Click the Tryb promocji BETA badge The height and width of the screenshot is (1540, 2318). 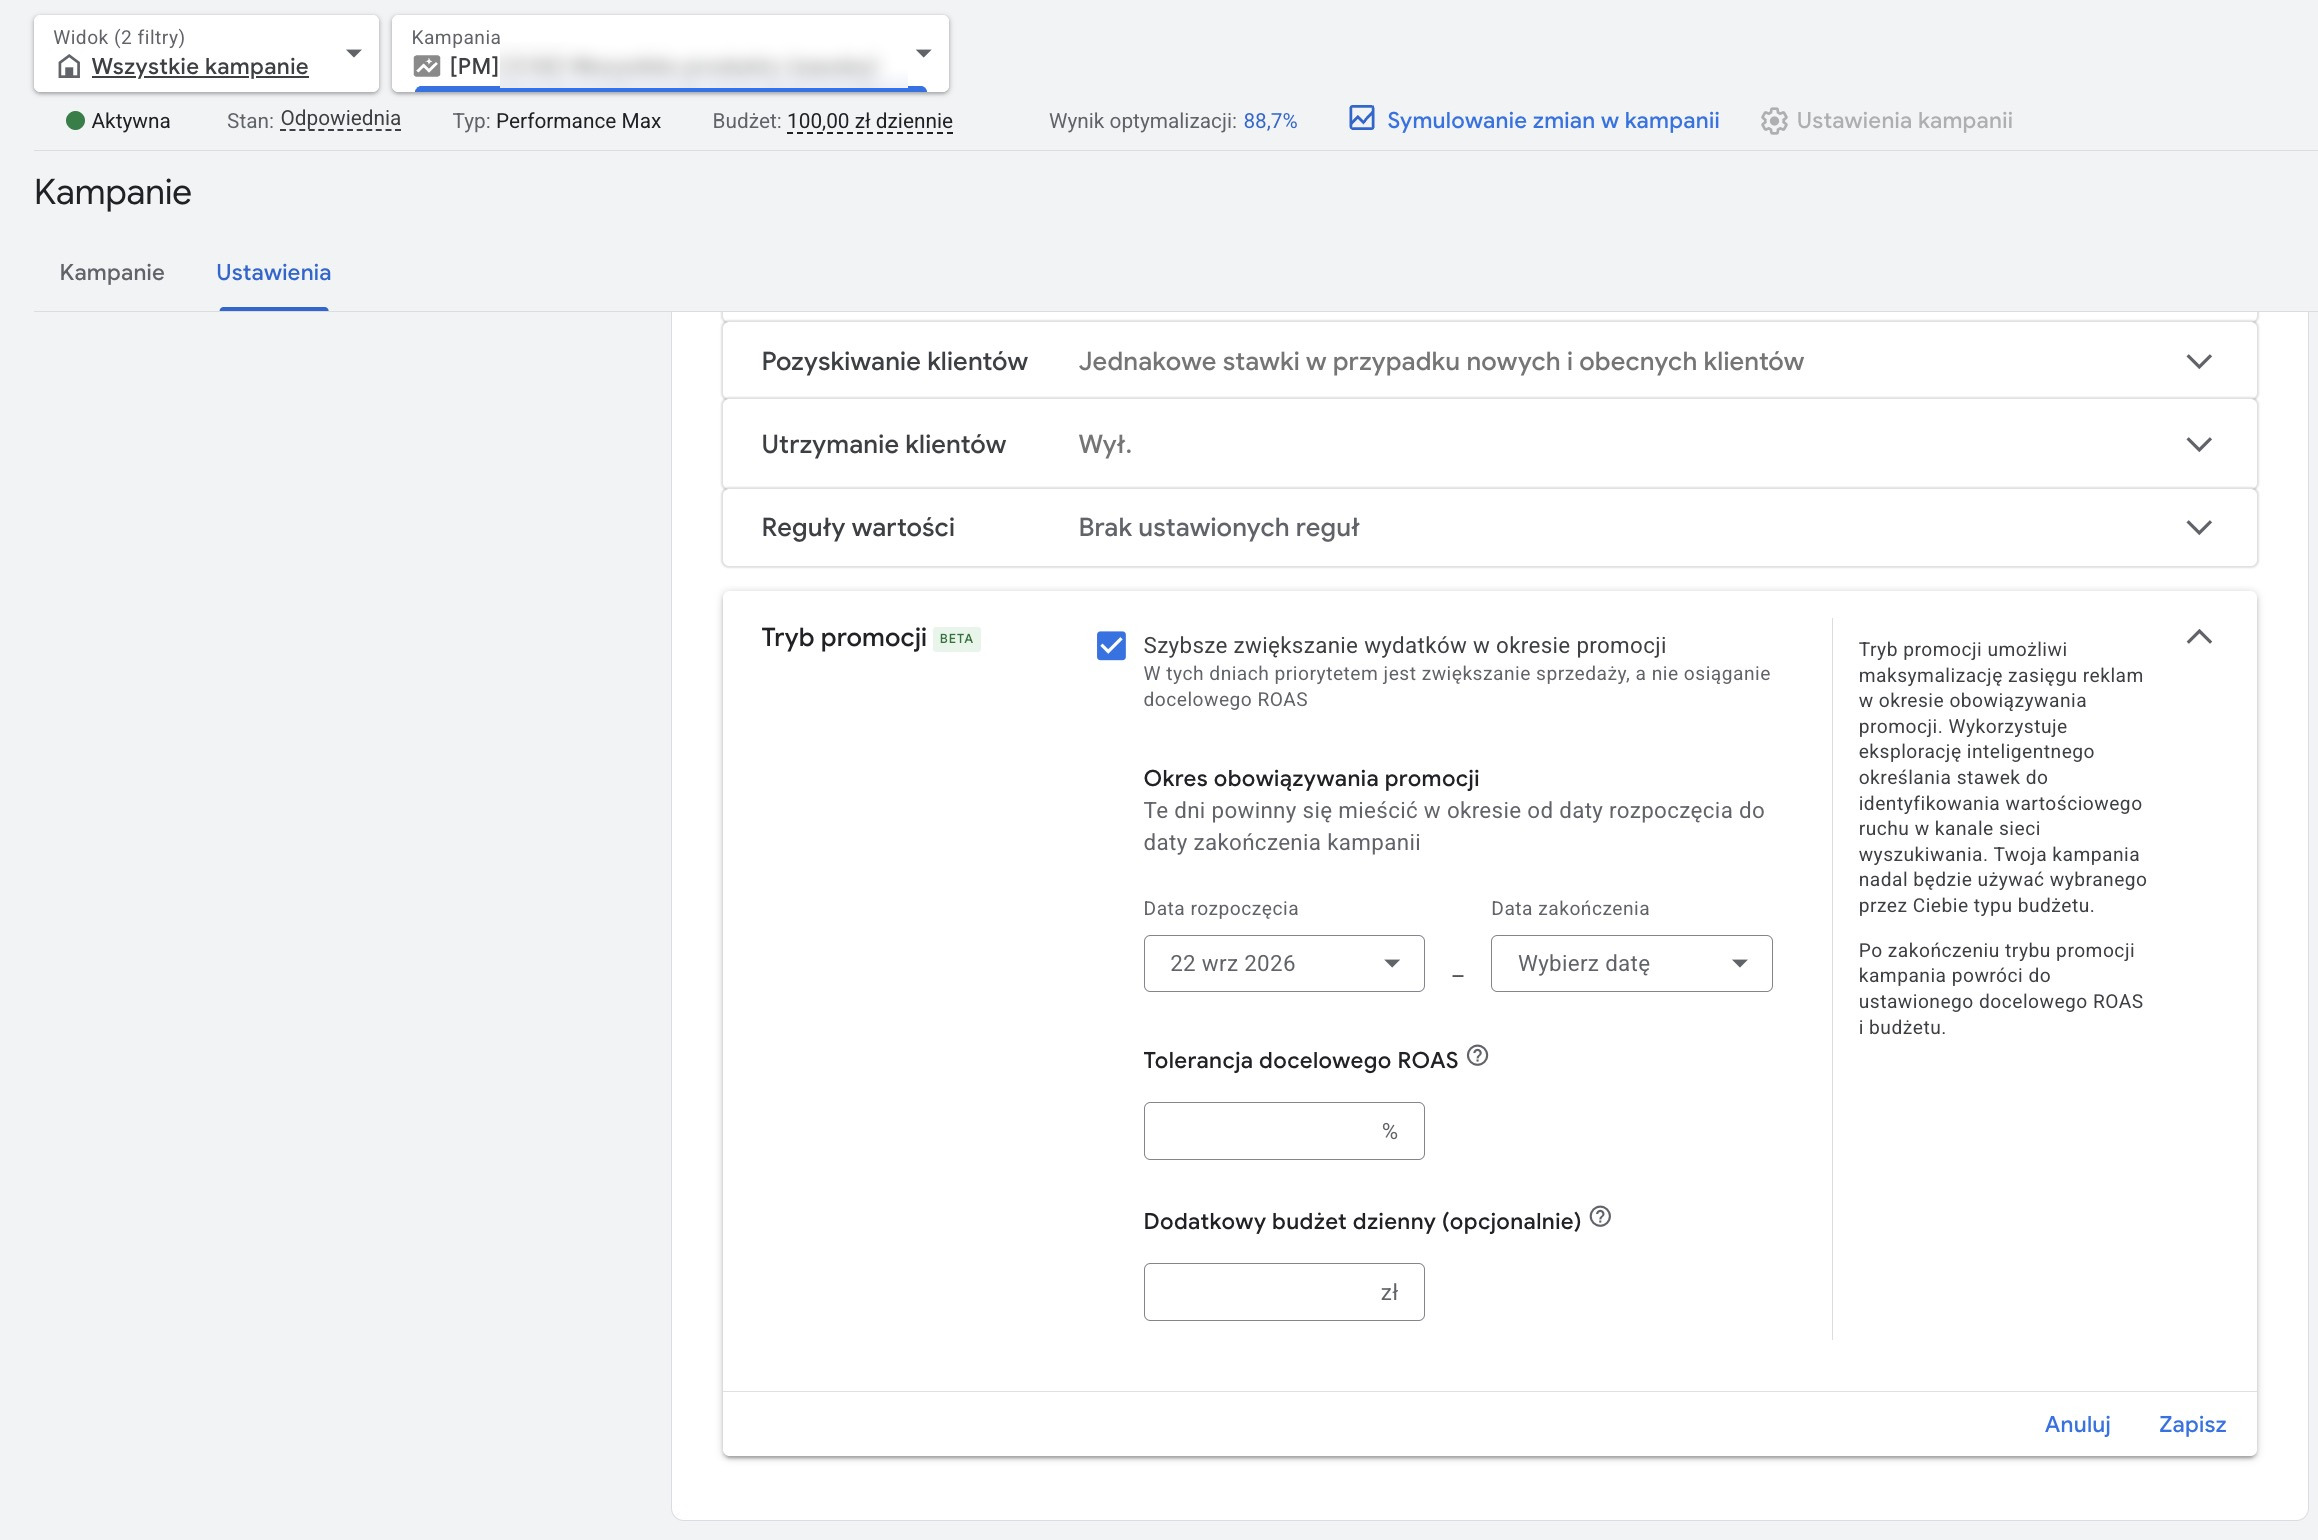tap(956, 639)
